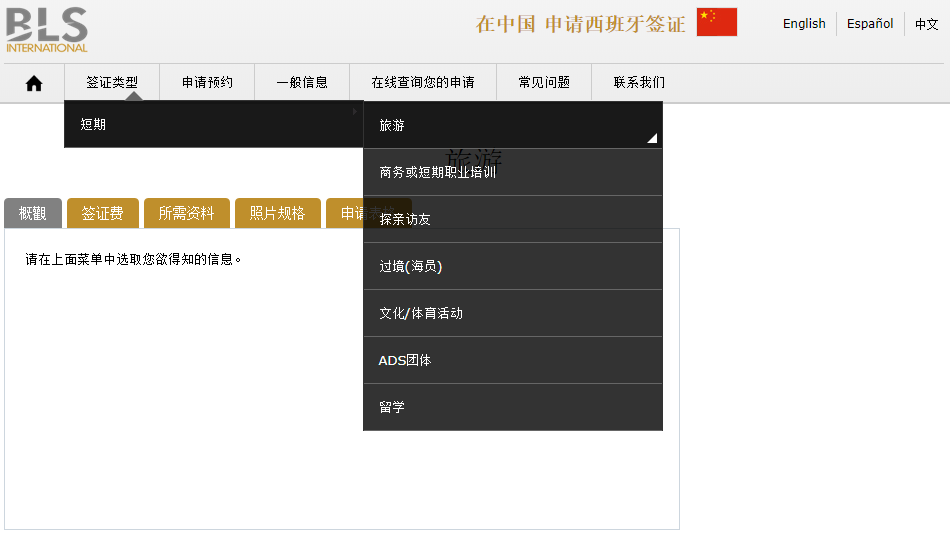Switch to the 签证费 tab
Image resolution: width=950 pixels, height=536 pixels.
pyautogui.click(x=102, y=213)
